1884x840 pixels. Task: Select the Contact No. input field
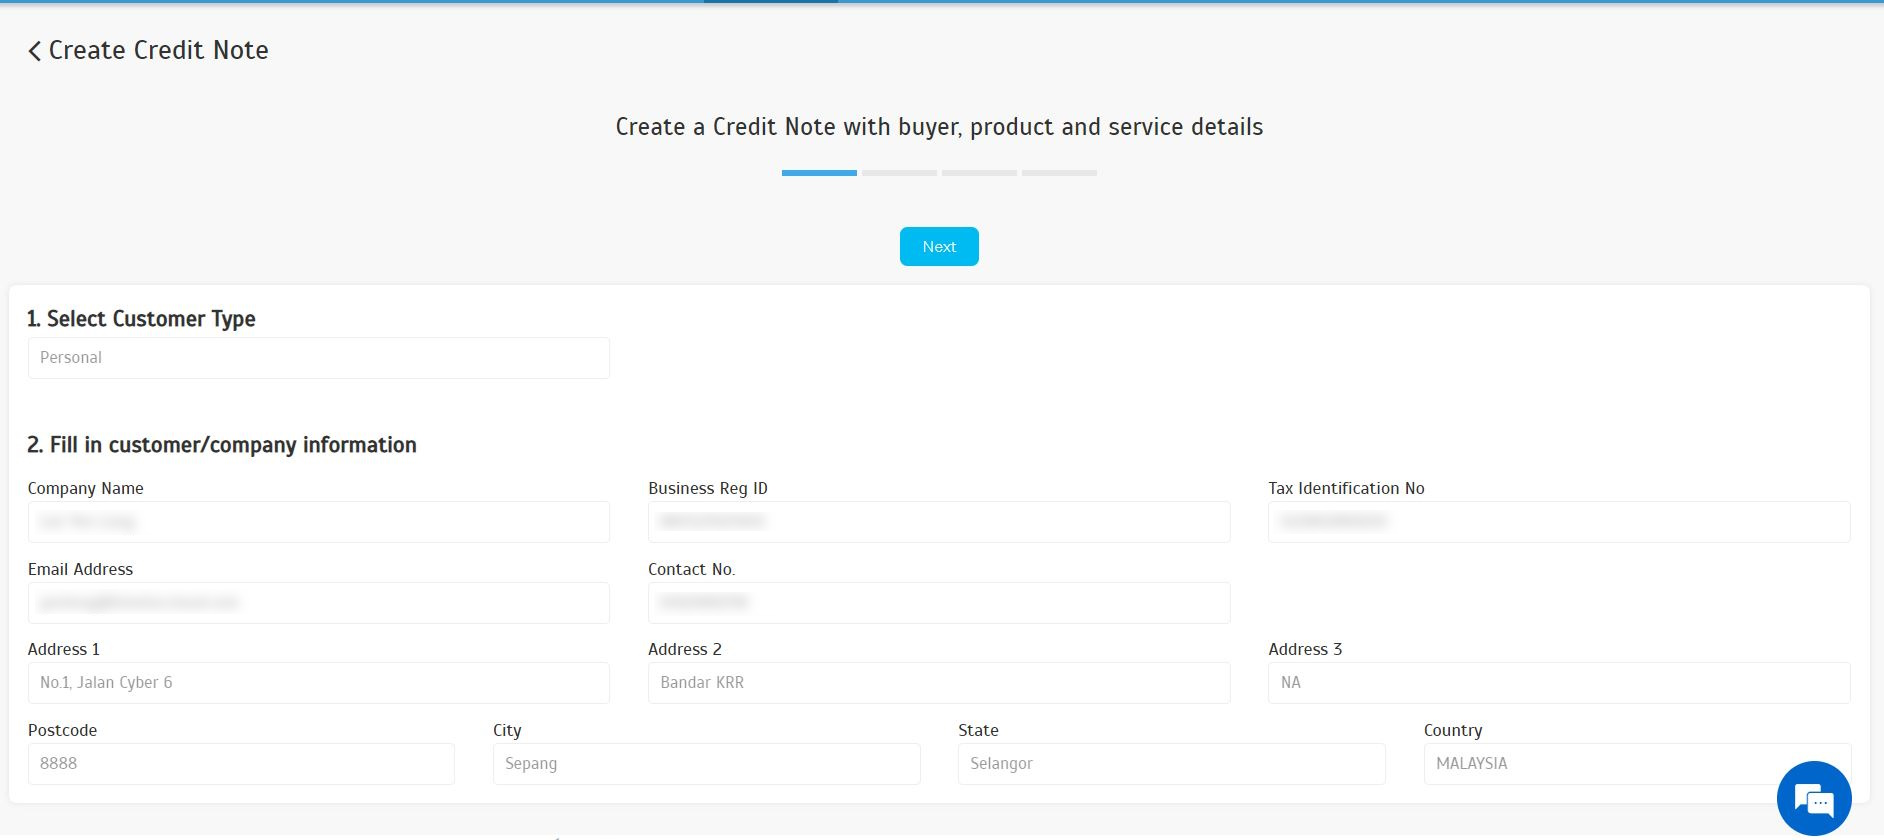pos(938,603)
